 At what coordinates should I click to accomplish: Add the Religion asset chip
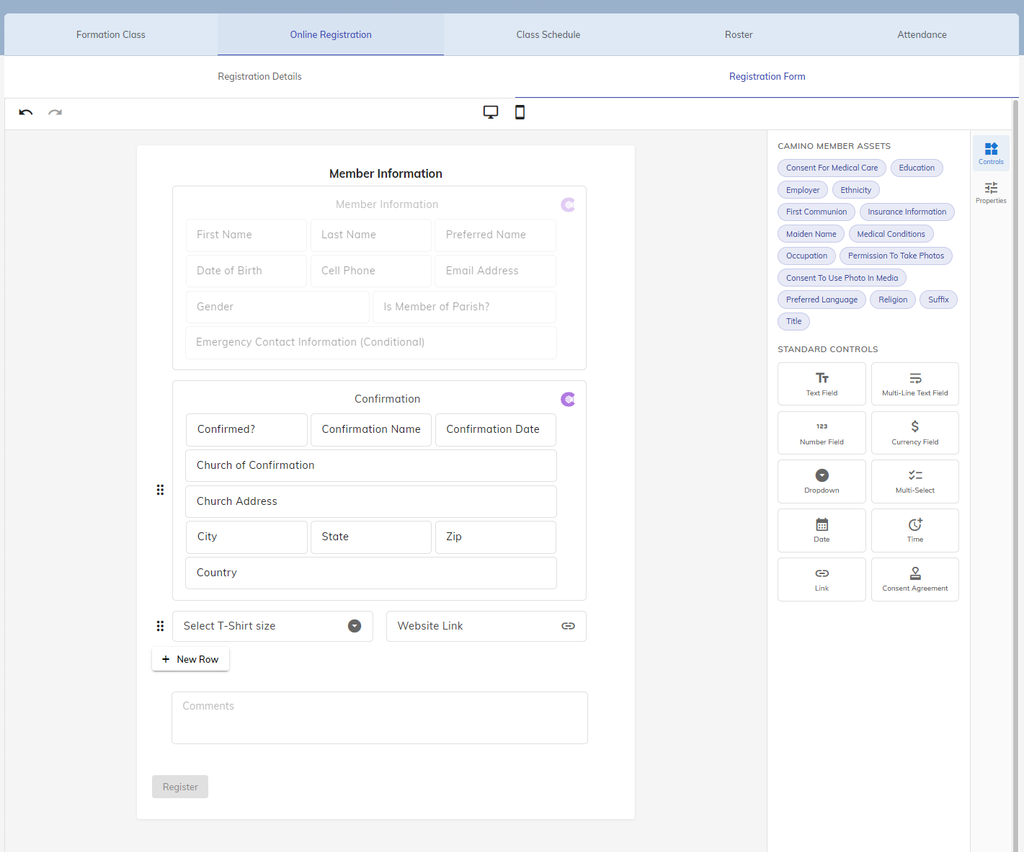893,300
